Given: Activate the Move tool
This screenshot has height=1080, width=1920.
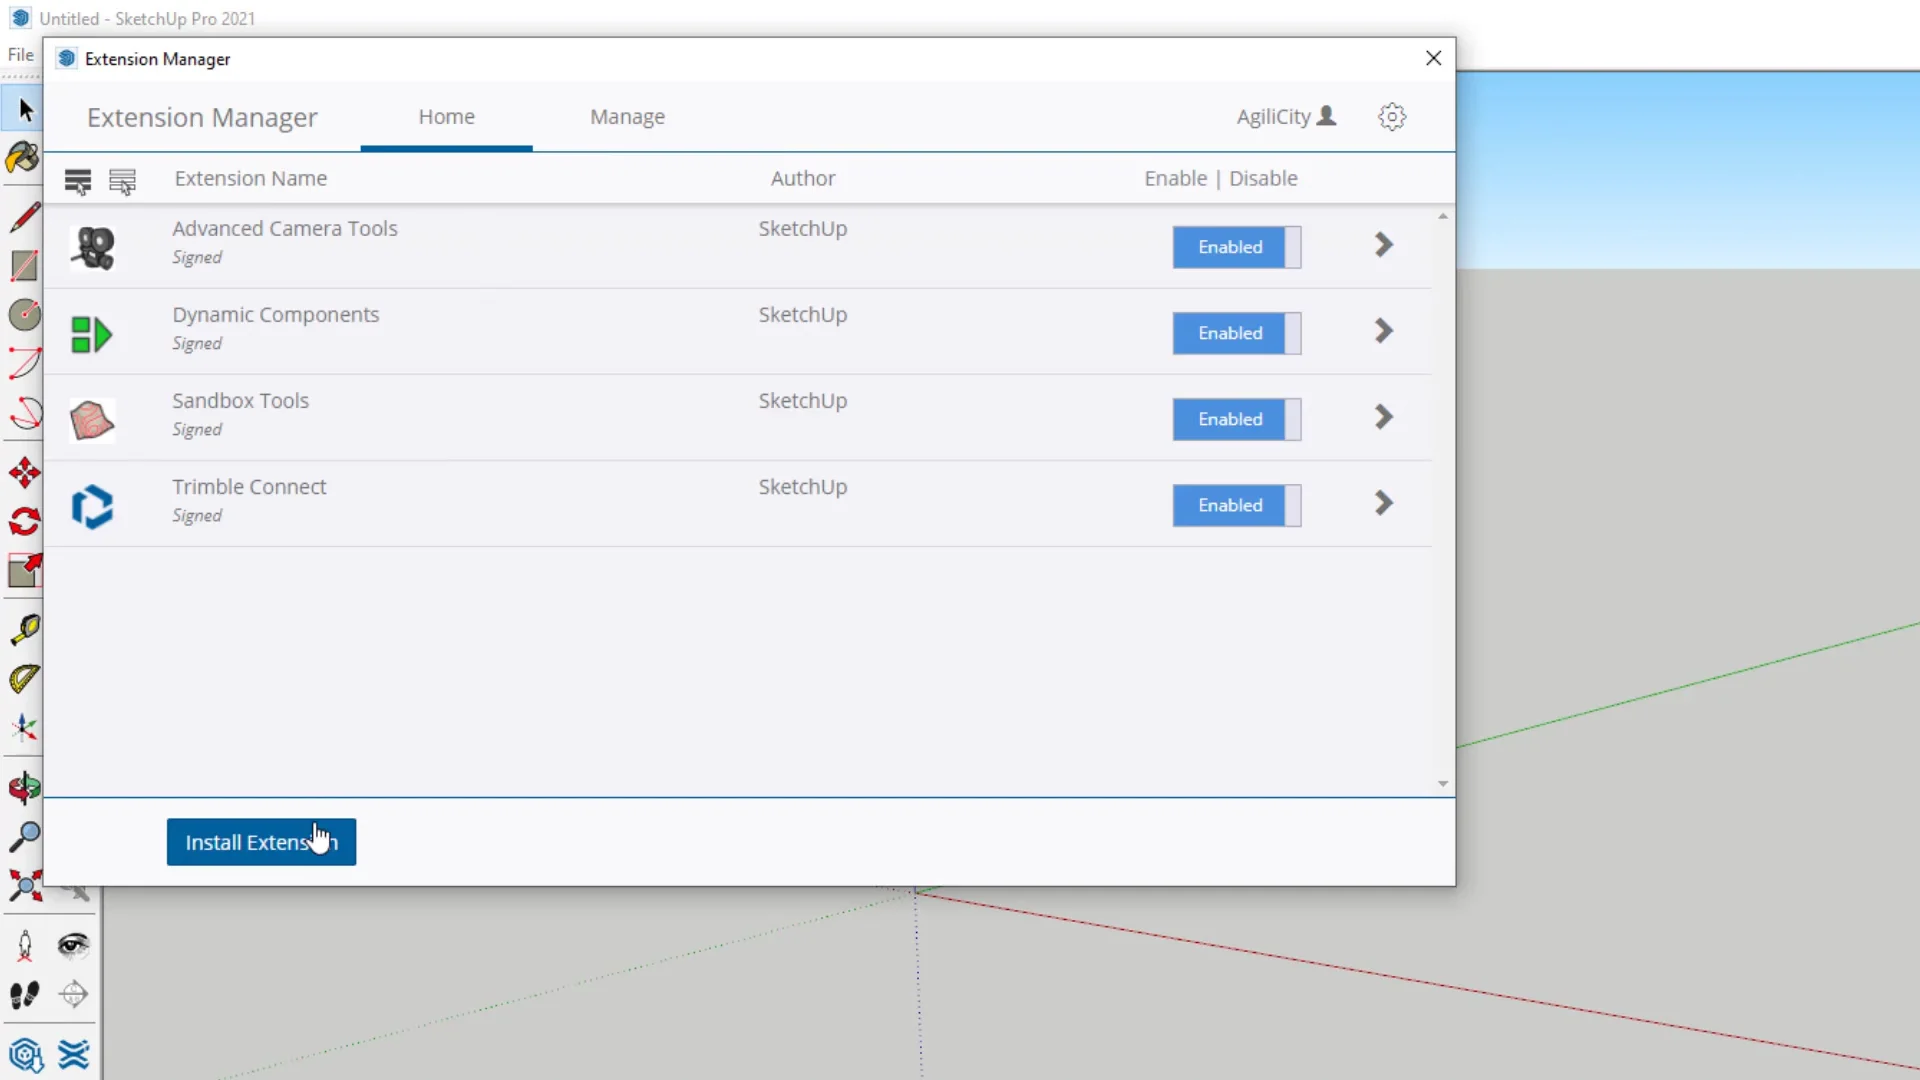Looking at the screenshot, I should tap(24, 472).
